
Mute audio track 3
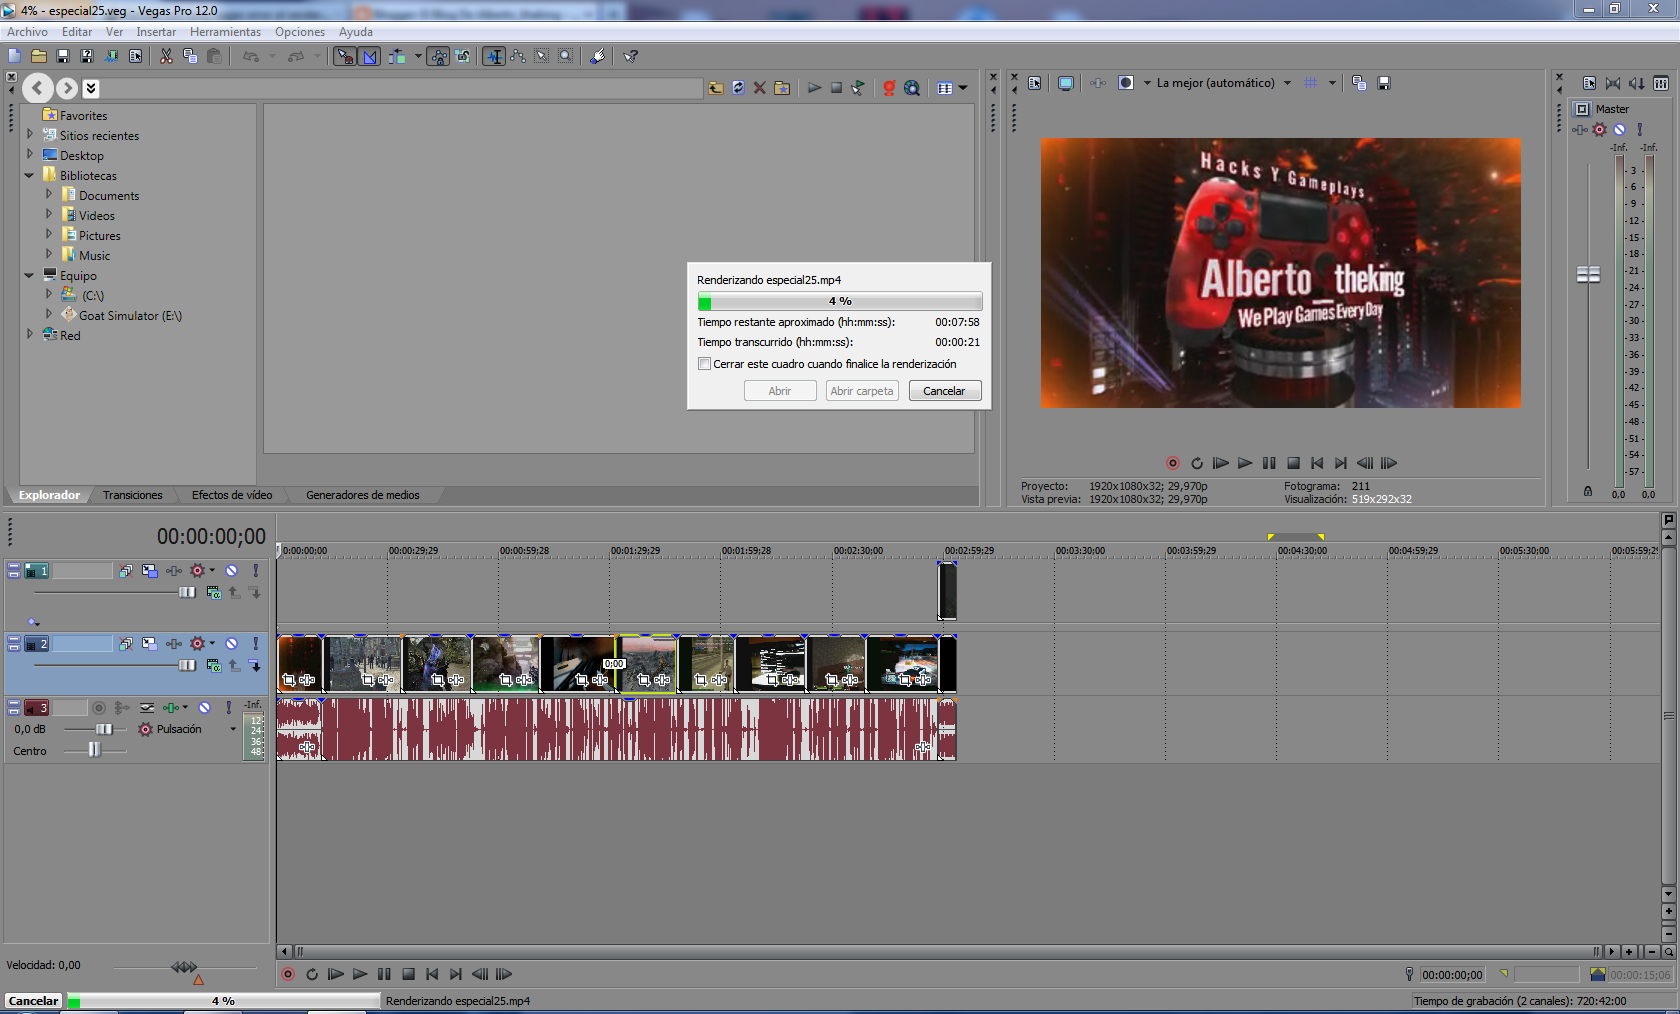(204, 707)
